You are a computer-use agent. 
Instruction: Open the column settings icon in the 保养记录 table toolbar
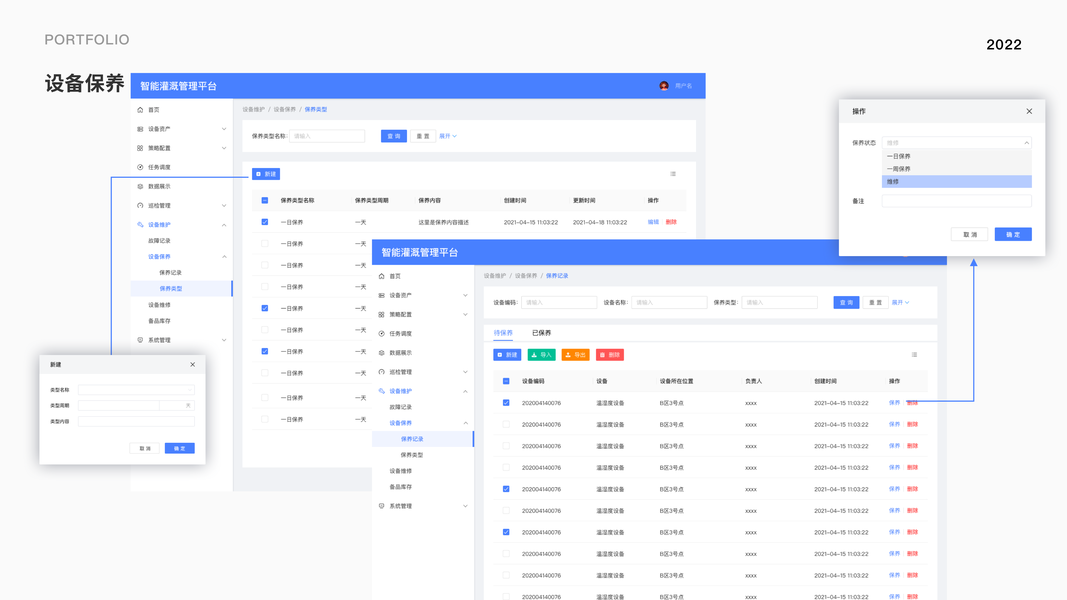coord(915,354)
